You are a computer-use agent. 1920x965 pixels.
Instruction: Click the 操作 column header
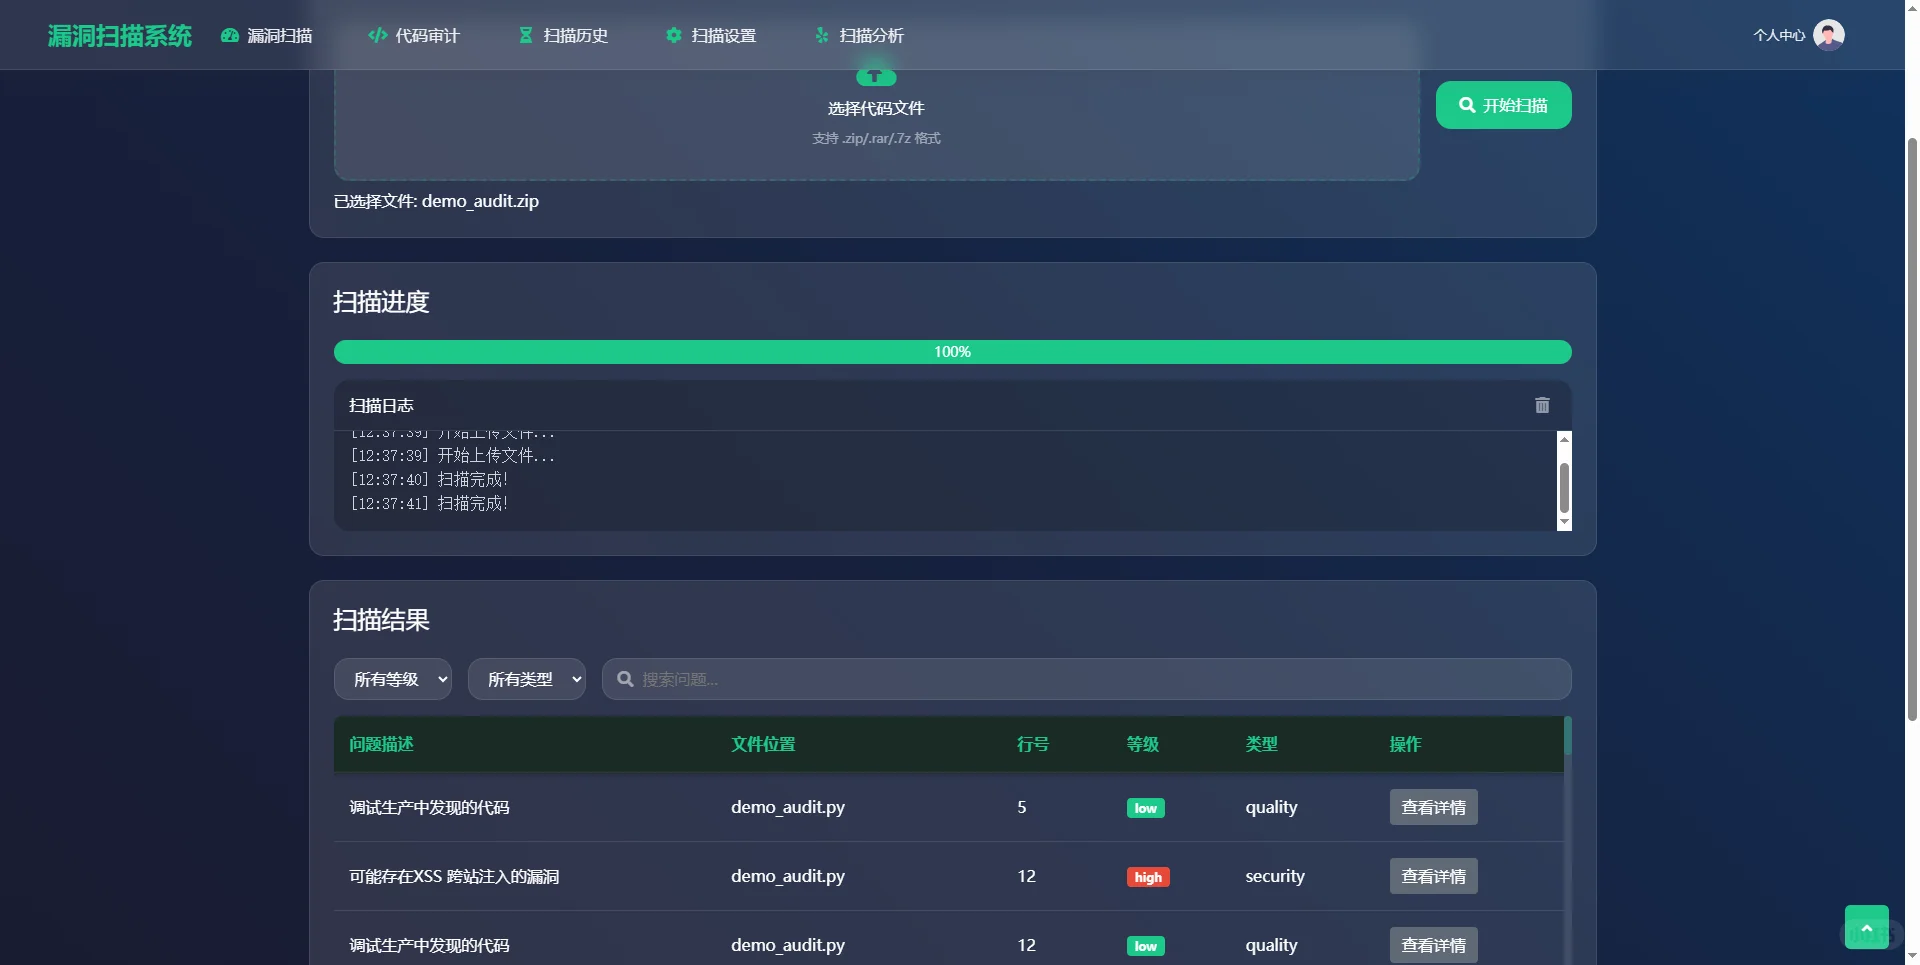click(1405, 744)
